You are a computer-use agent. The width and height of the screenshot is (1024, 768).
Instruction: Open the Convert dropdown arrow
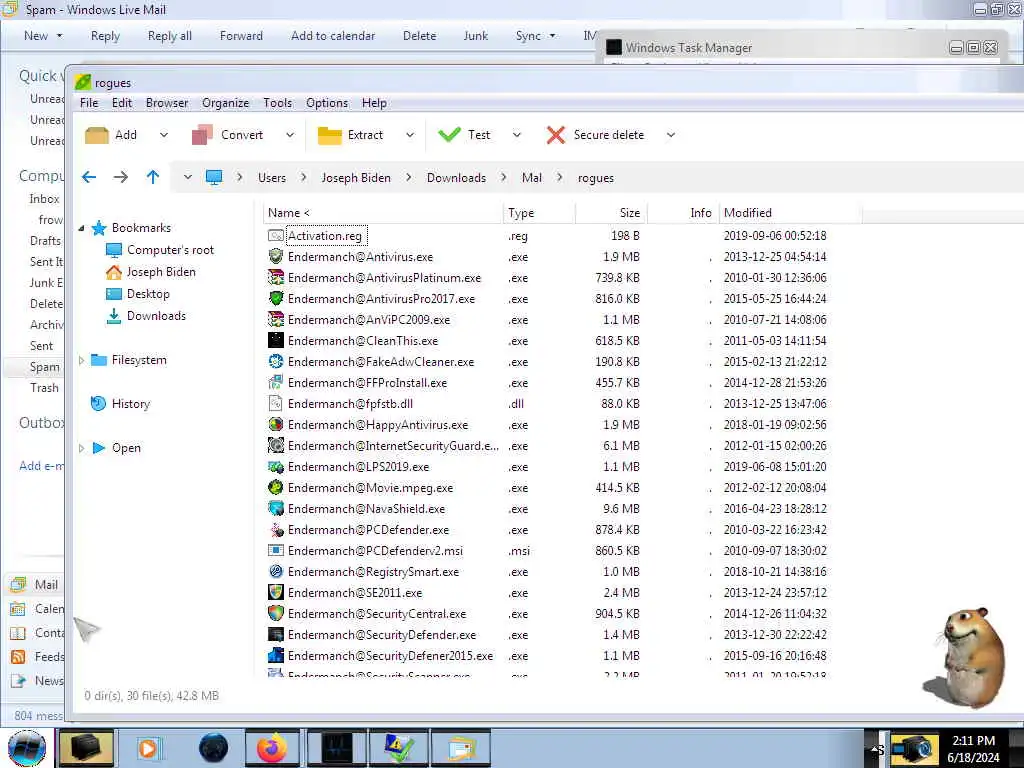pos(290,135)
